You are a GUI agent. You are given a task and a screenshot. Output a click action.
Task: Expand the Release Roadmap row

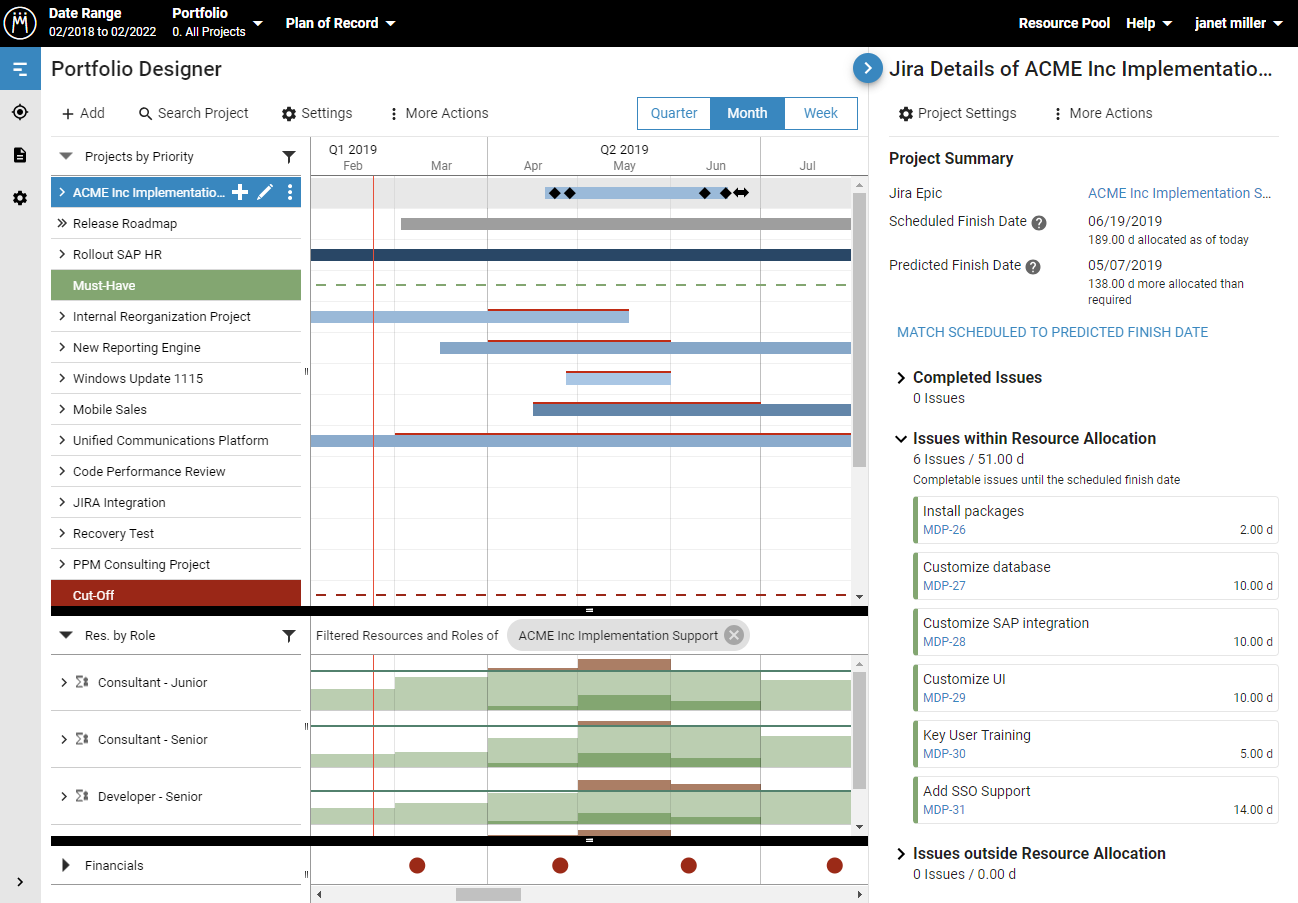[62, 223]
